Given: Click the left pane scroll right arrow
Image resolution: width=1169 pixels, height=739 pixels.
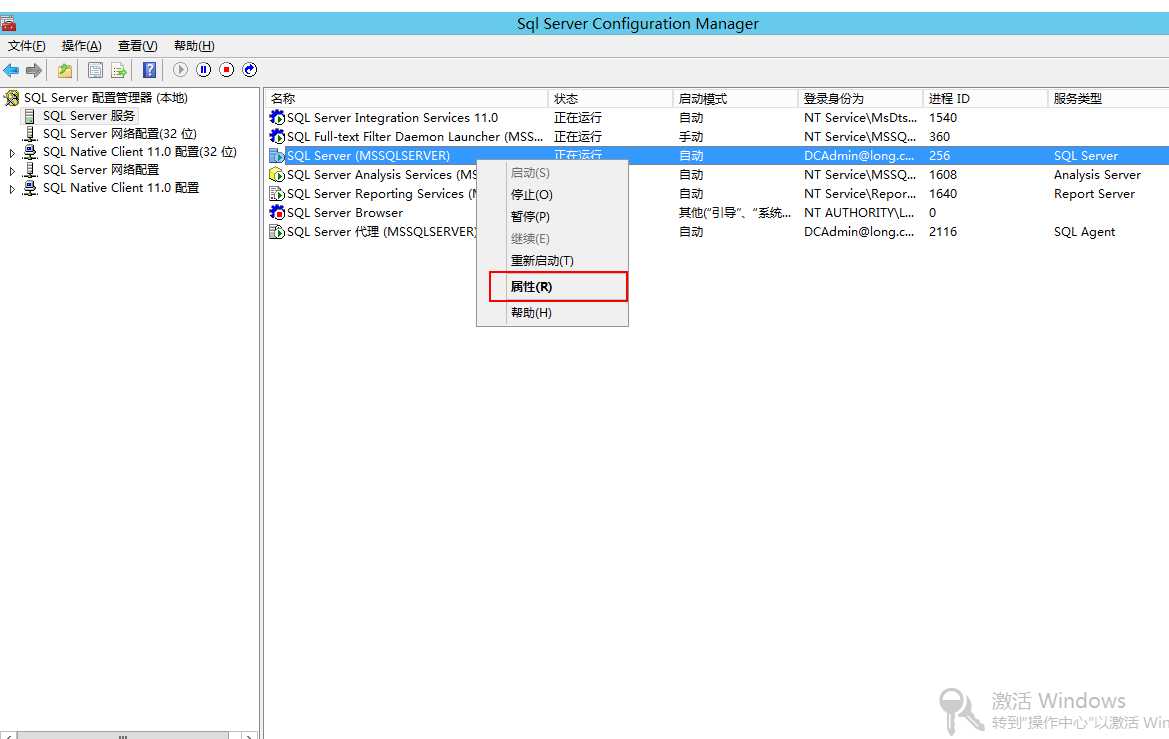Looking at the screenshot, I should [248, 735].
